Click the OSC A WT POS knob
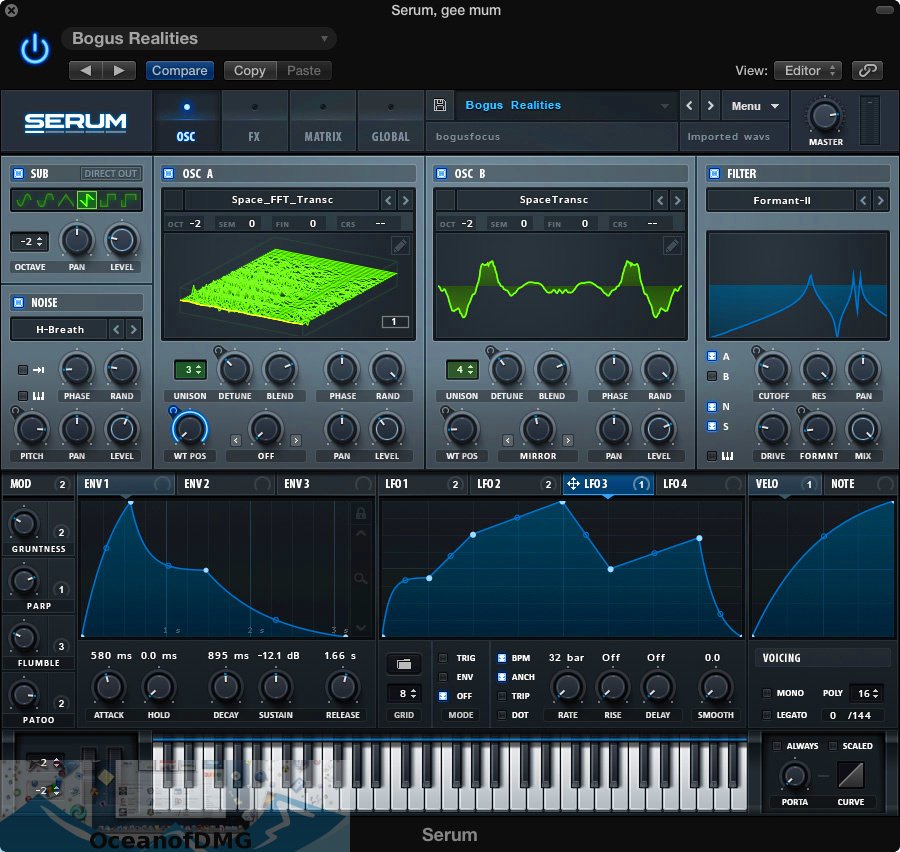Screen dimensions: 900x852 (x=189, y=428)
